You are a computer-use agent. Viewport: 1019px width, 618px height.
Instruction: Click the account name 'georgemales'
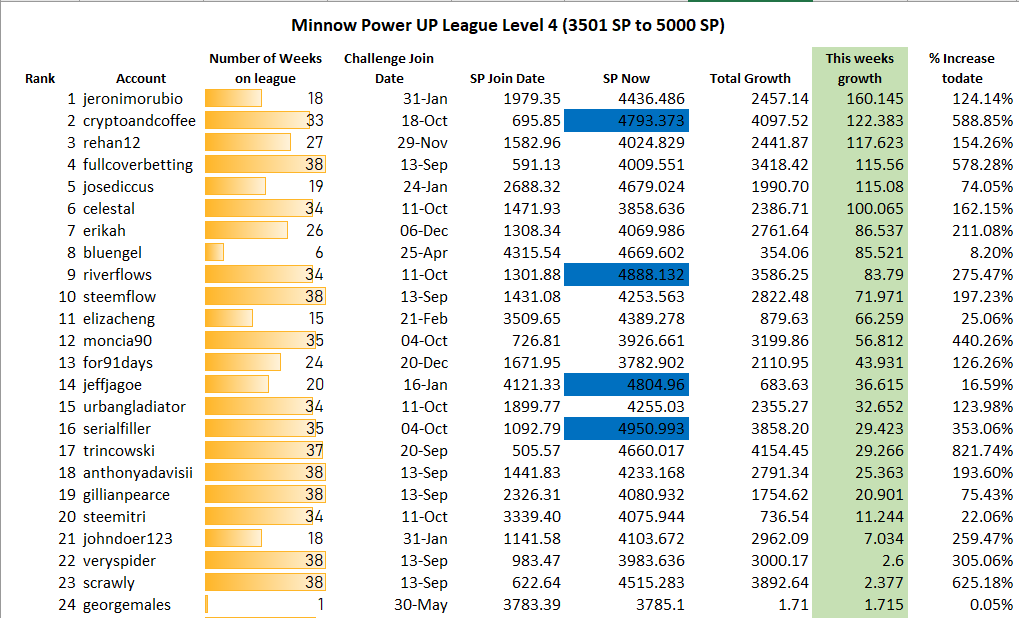pos(127,605)
